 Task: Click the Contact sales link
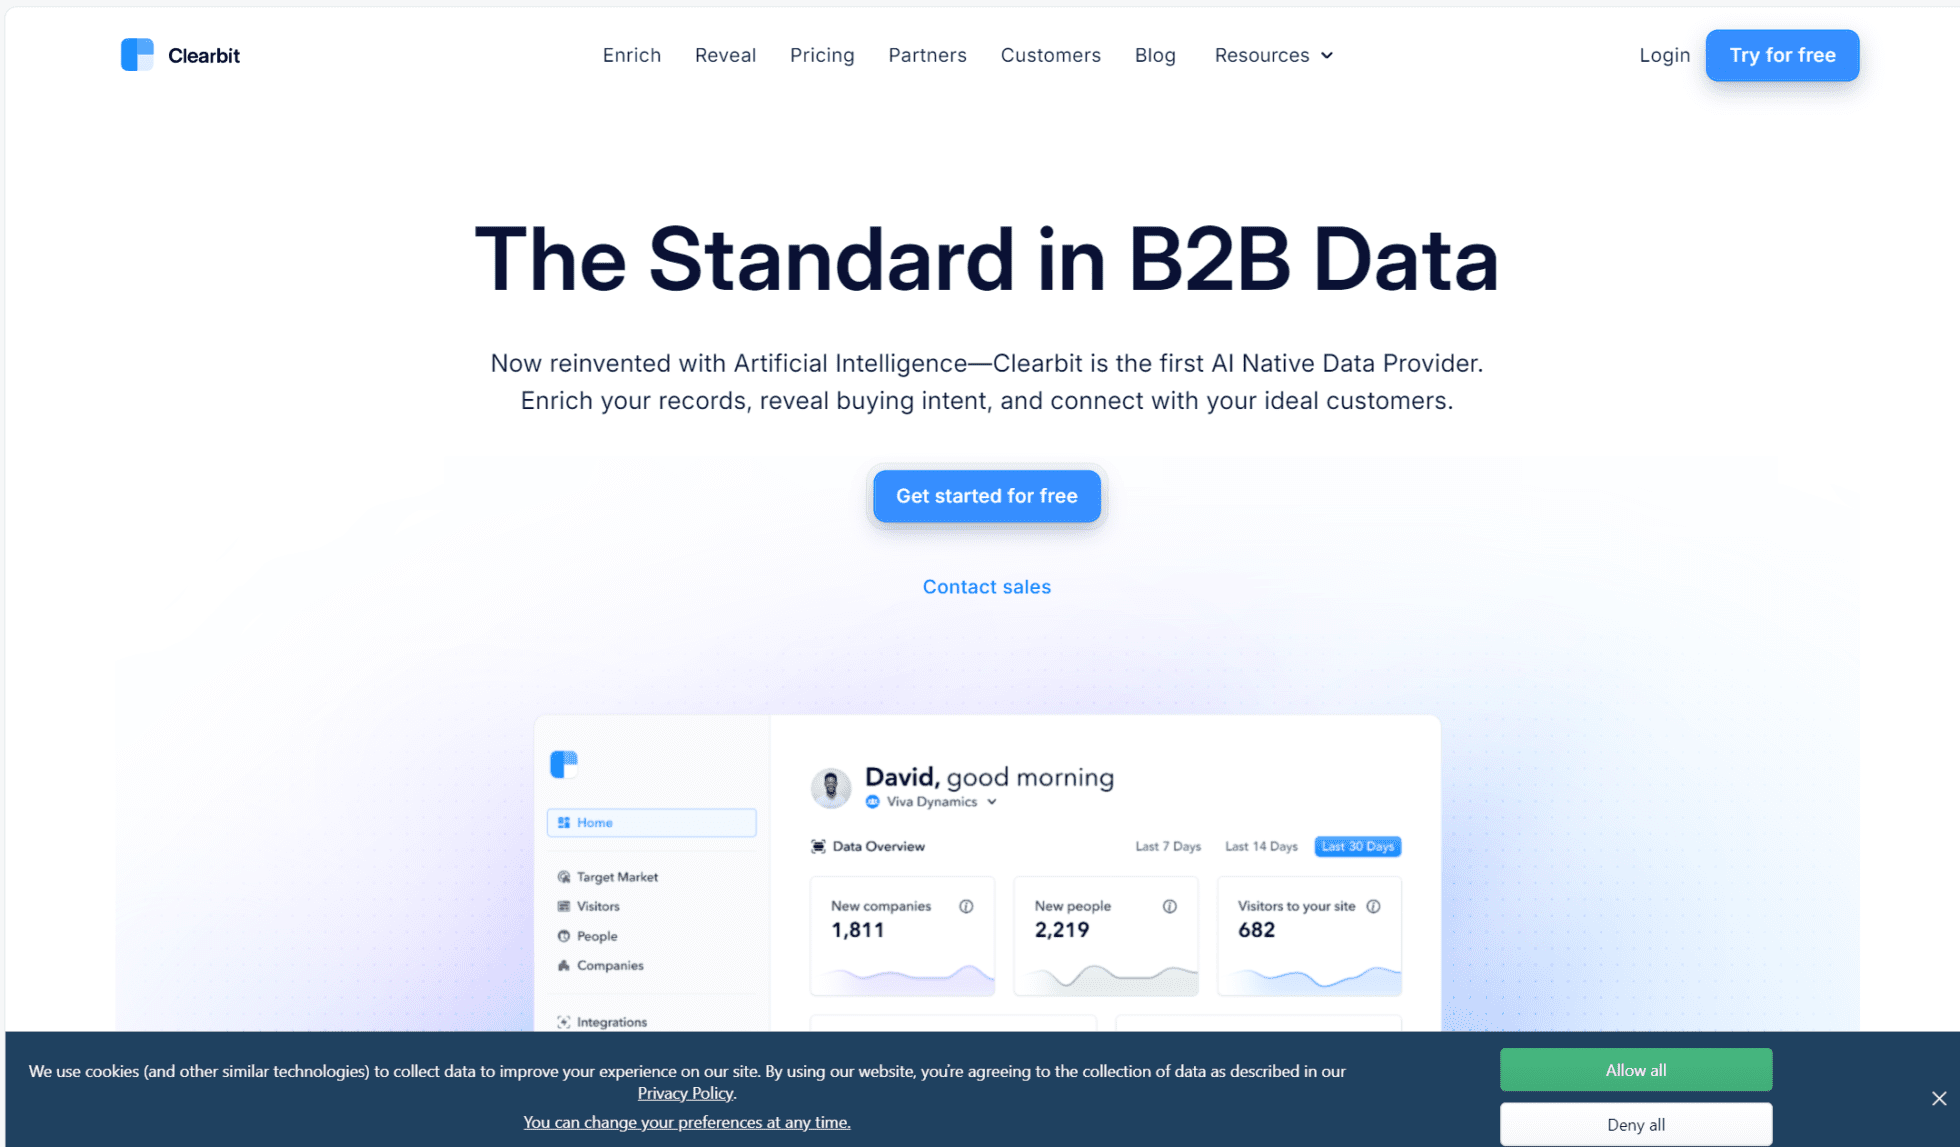click(x=985, y=586)
